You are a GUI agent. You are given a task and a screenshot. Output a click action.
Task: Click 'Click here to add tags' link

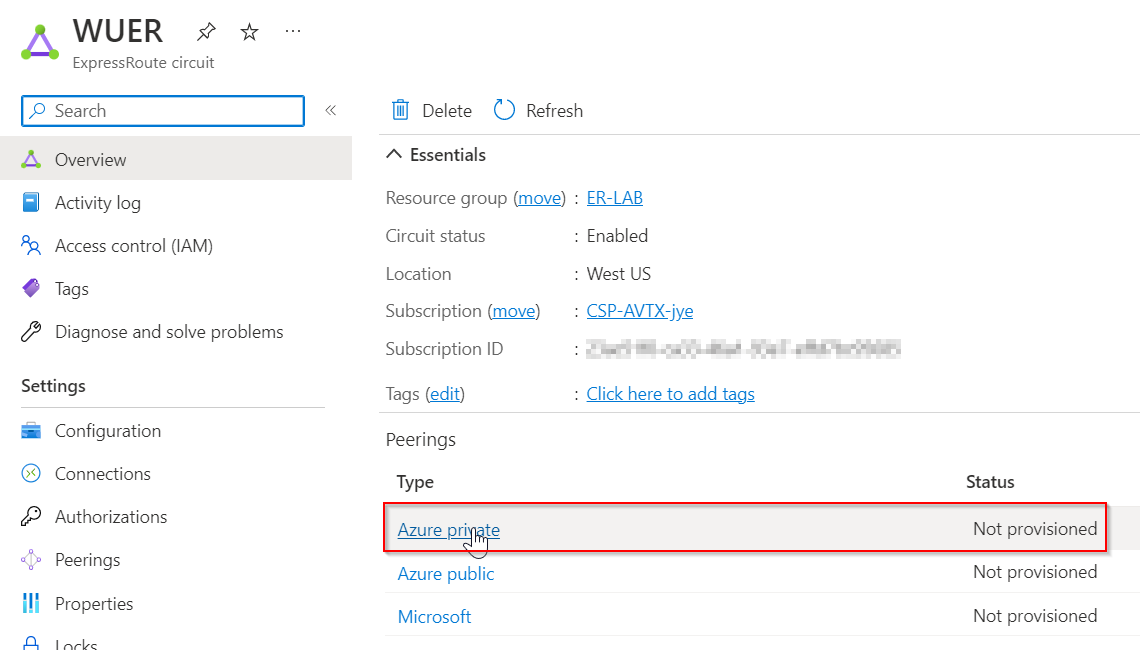(670, 393)
